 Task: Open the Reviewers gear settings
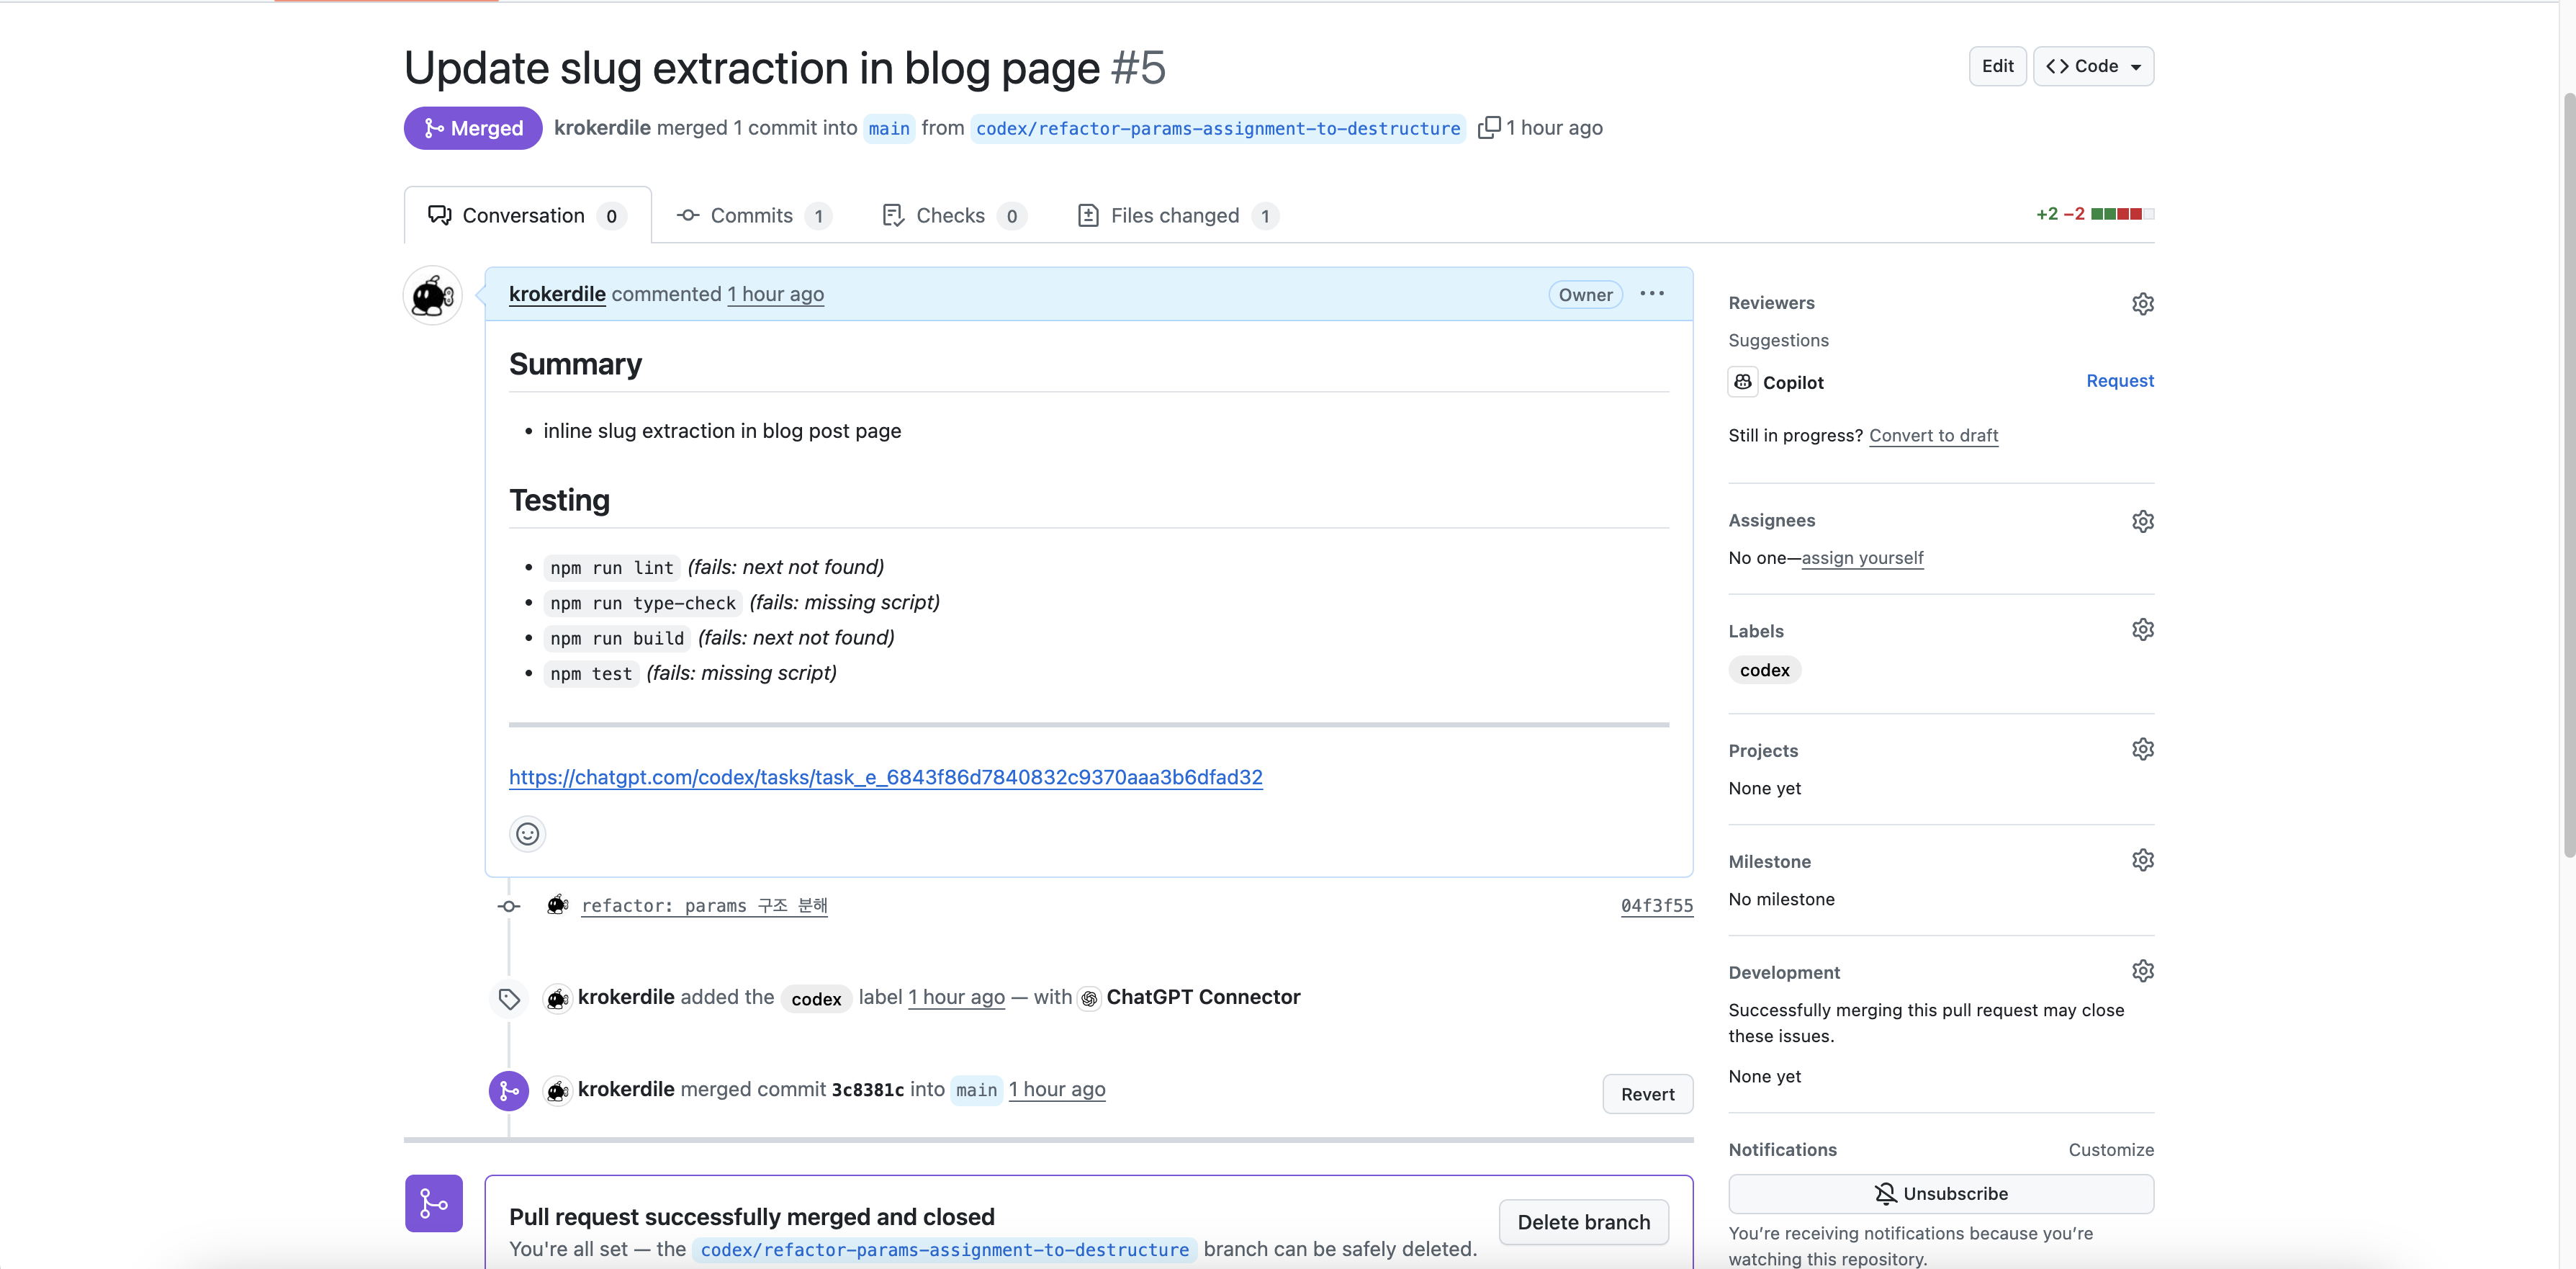(x=2142, y=303)
